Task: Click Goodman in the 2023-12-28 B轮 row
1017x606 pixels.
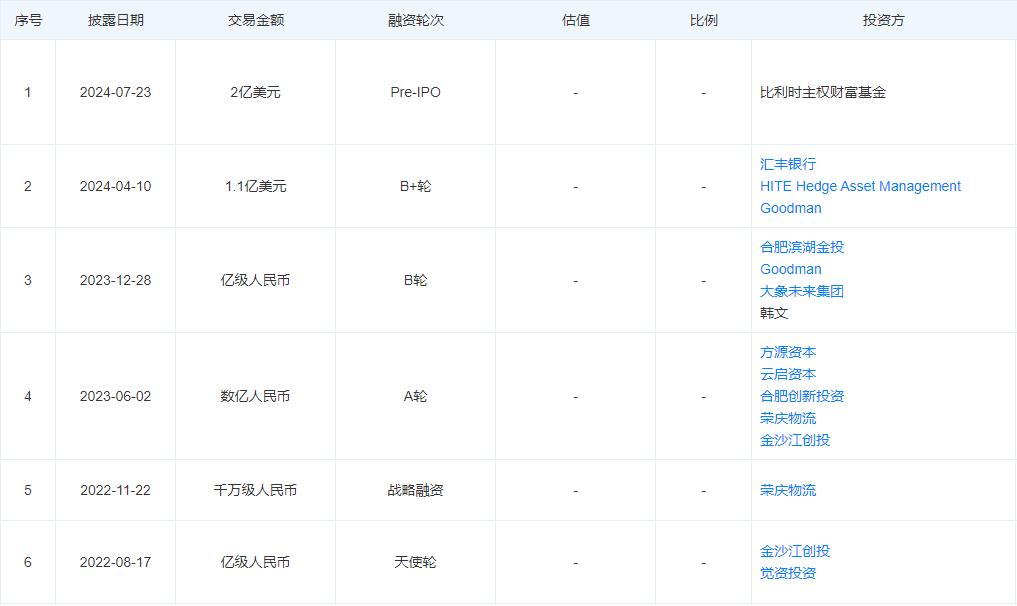Action: click(790, 269)
